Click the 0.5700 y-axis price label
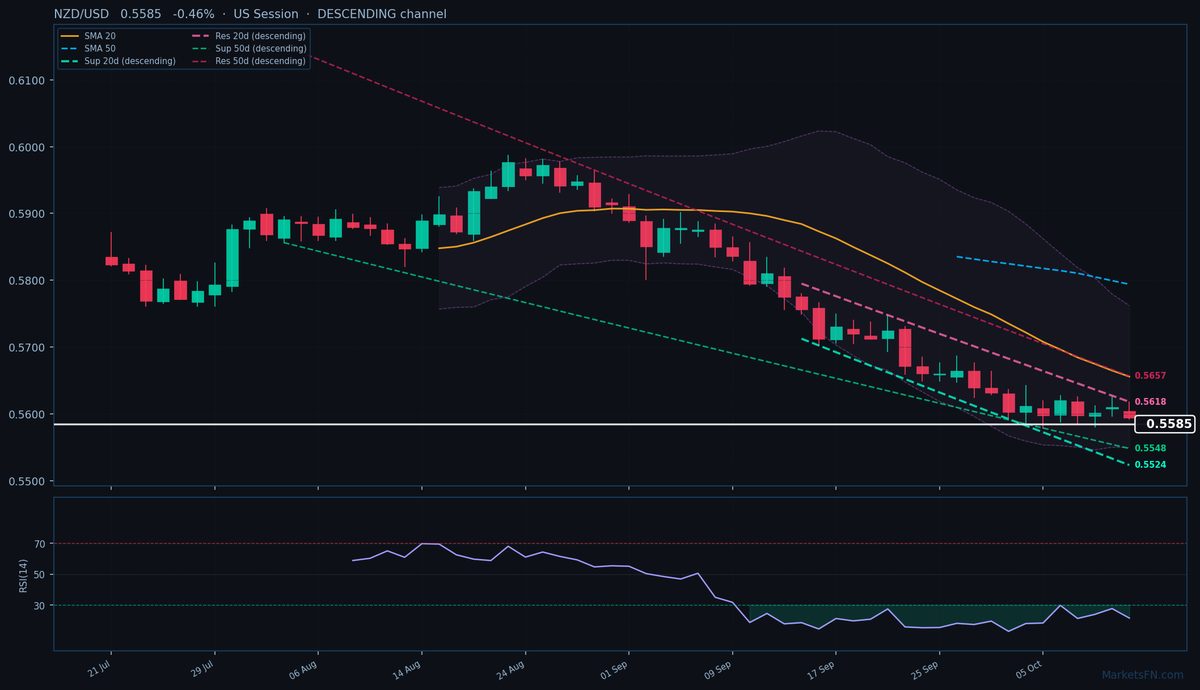 [x=25, y=348]
